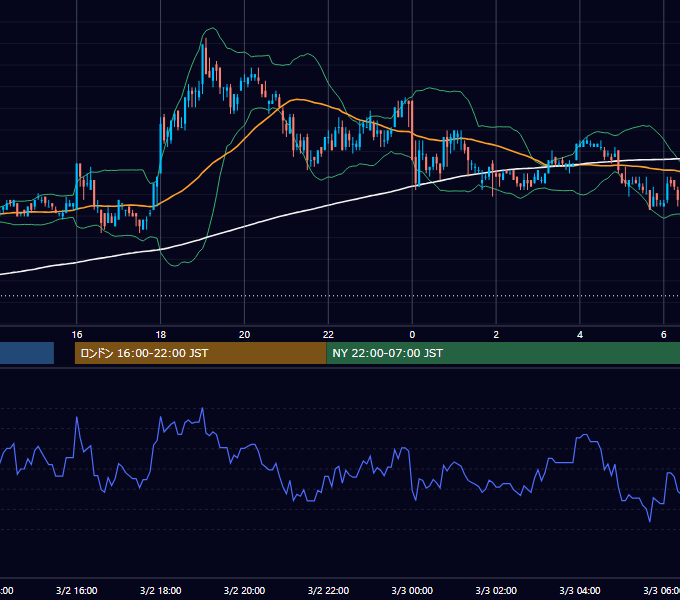Click the 6 hour label on price chart axis

coord(664,334)
